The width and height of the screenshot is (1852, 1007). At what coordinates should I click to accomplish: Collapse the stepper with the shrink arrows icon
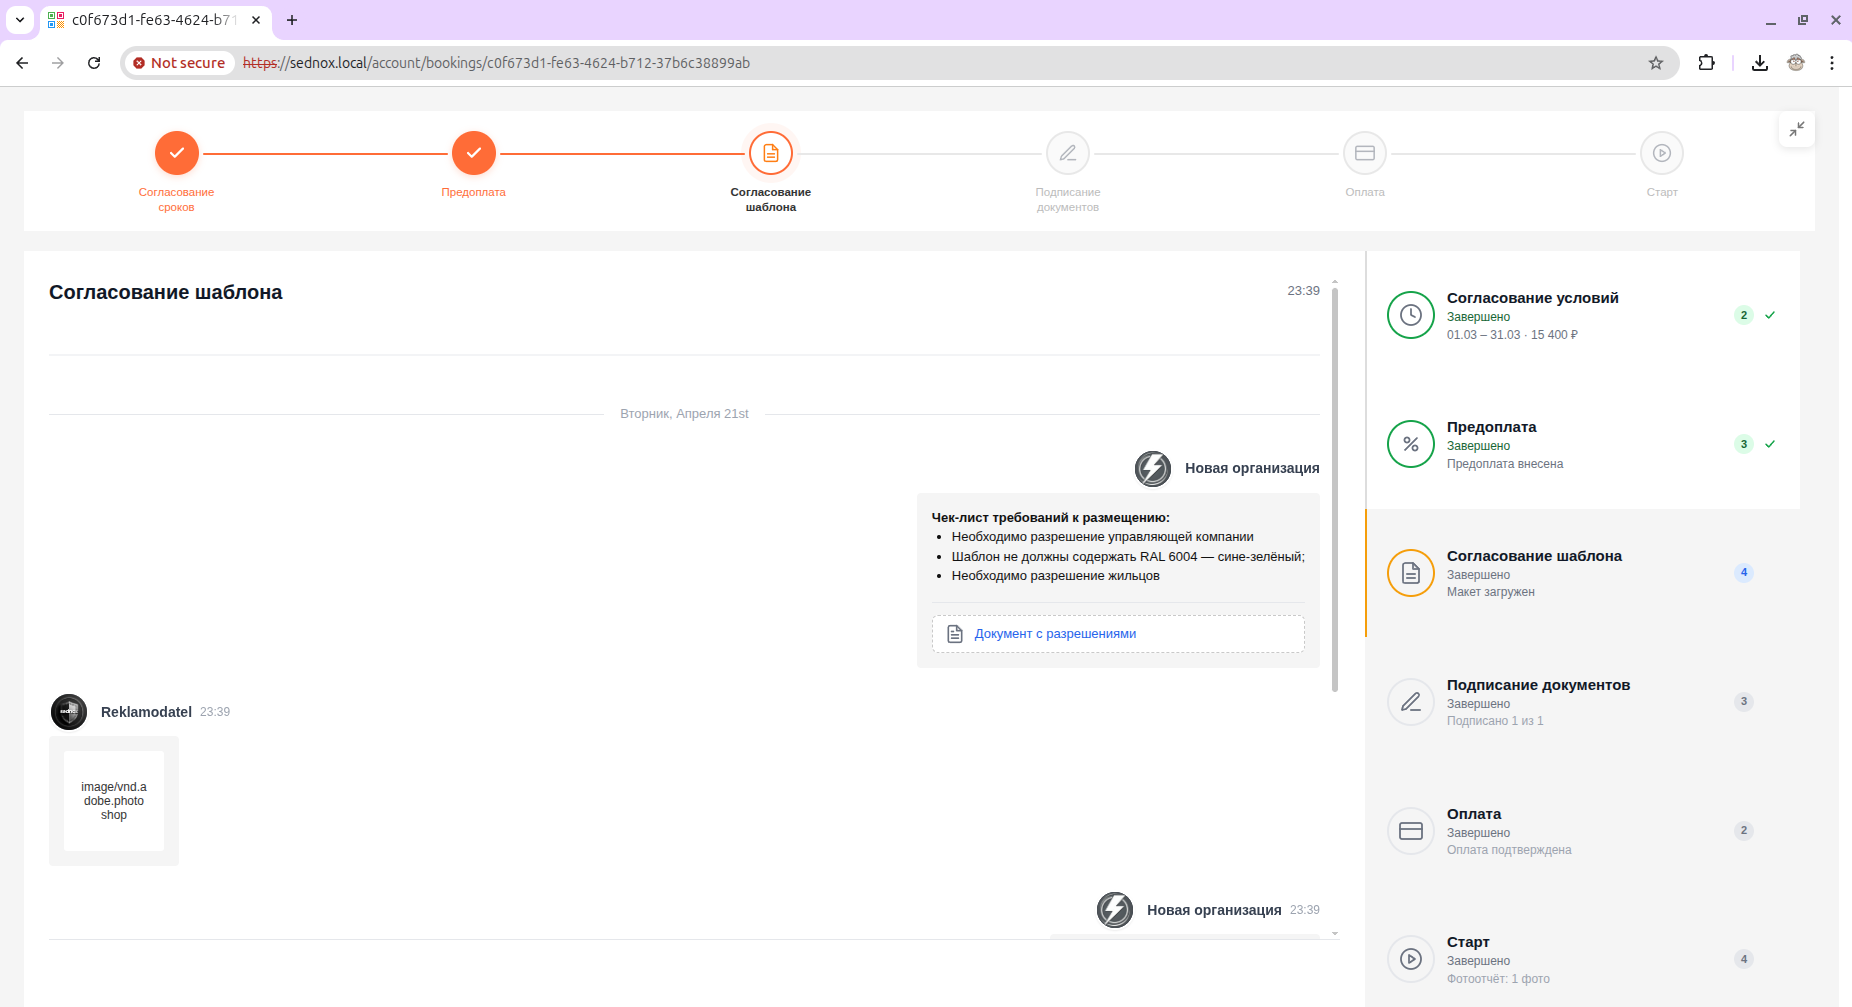pos(1797,129)
